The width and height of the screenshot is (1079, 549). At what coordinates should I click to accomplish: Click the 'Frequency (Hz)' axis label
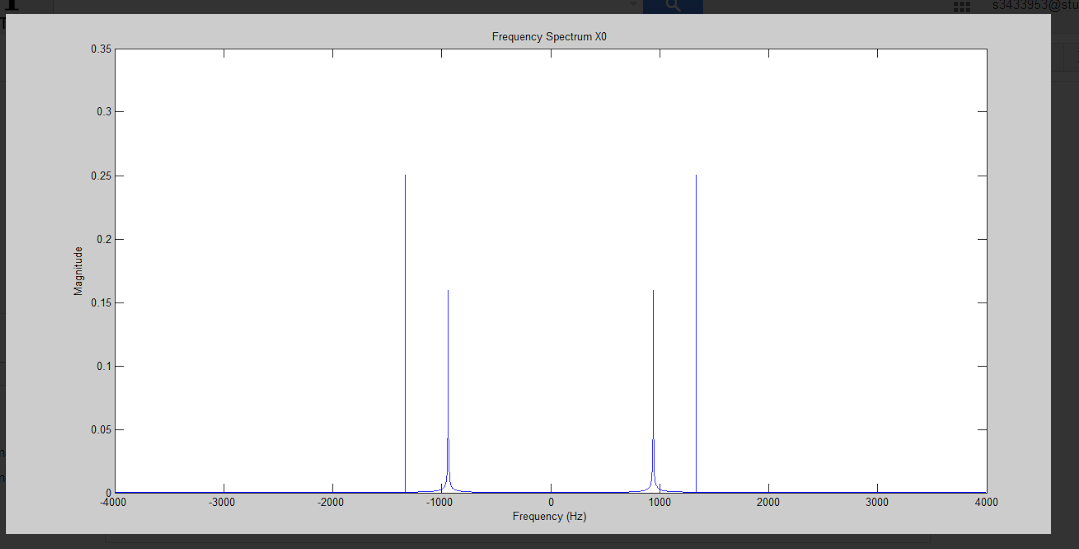pos(549,516)
